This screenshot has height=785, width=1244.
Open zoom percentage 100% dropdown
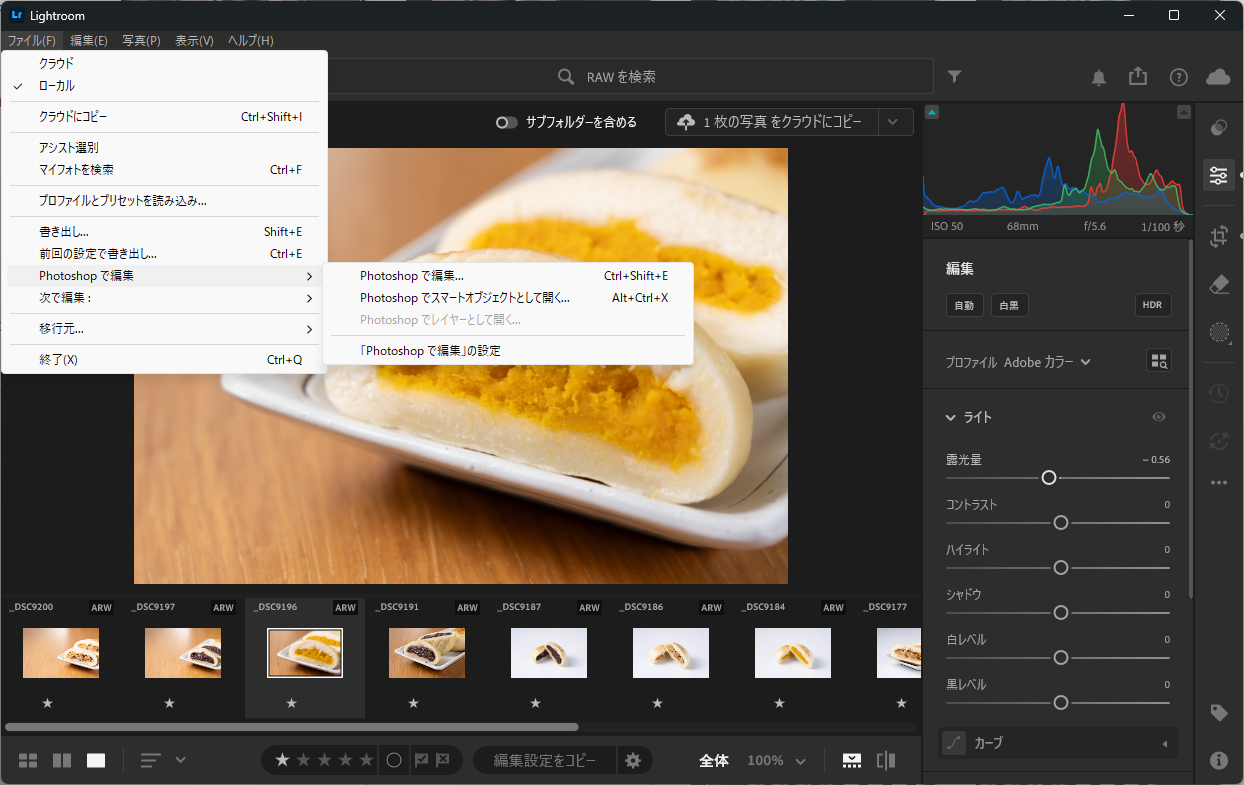pos(776,760)
